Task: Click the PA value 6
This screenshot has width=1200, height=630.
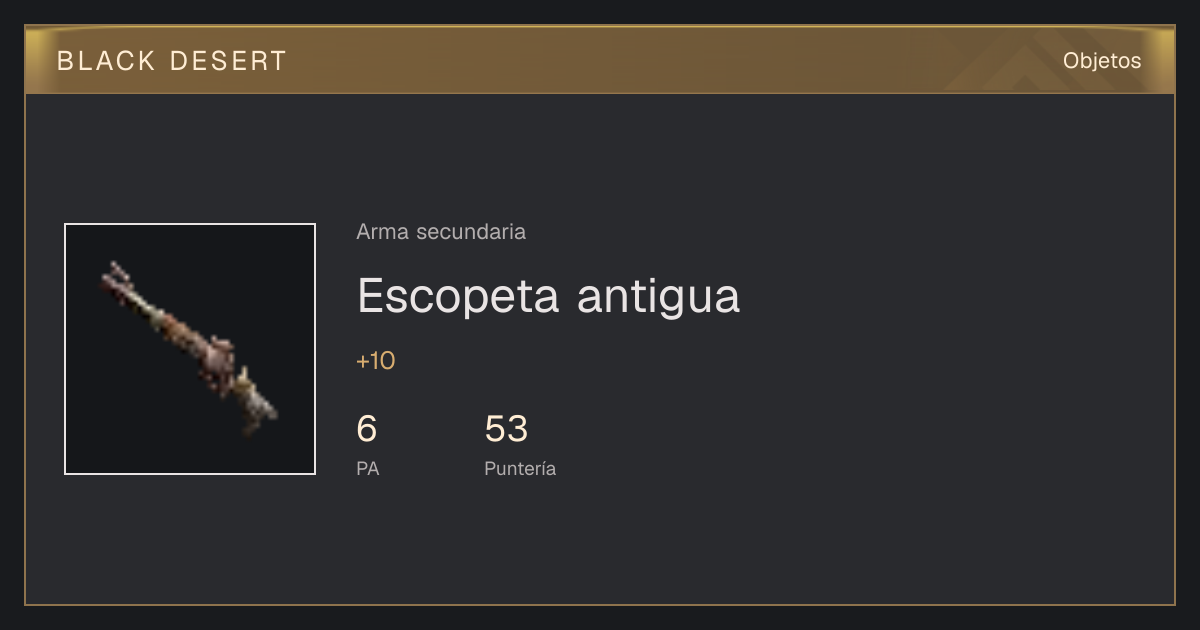Action: tap(367, 429)
